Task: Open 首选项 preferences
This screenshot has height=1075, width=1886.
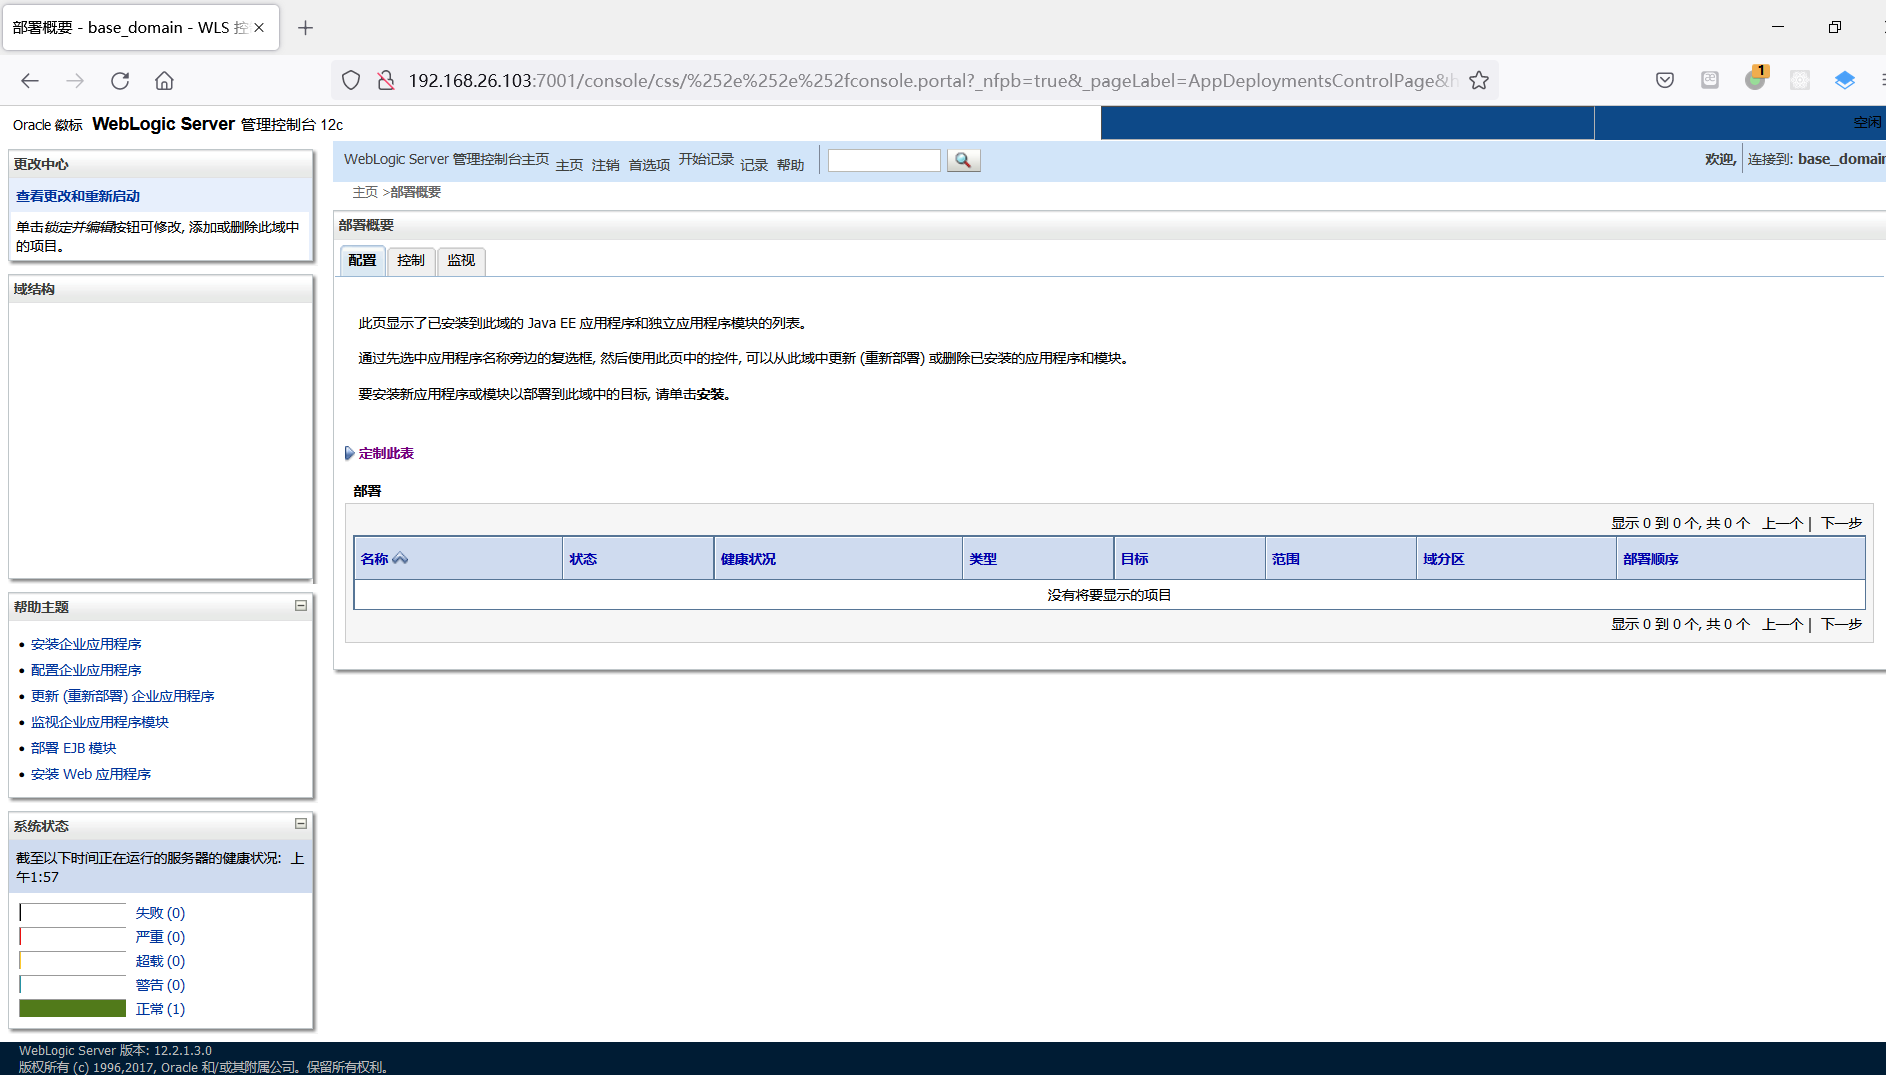Action: point(649,165)
